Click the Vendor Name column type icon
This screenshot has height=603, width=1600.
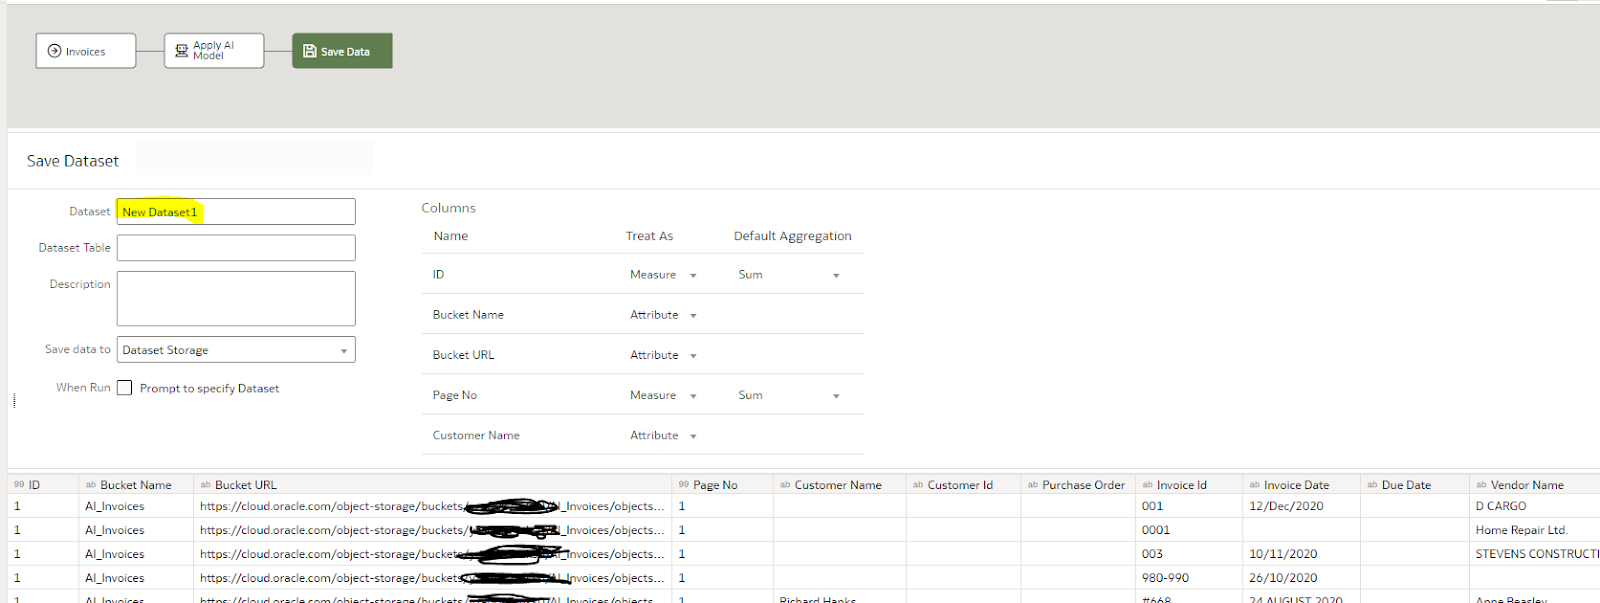click(x=1481, y=485)
